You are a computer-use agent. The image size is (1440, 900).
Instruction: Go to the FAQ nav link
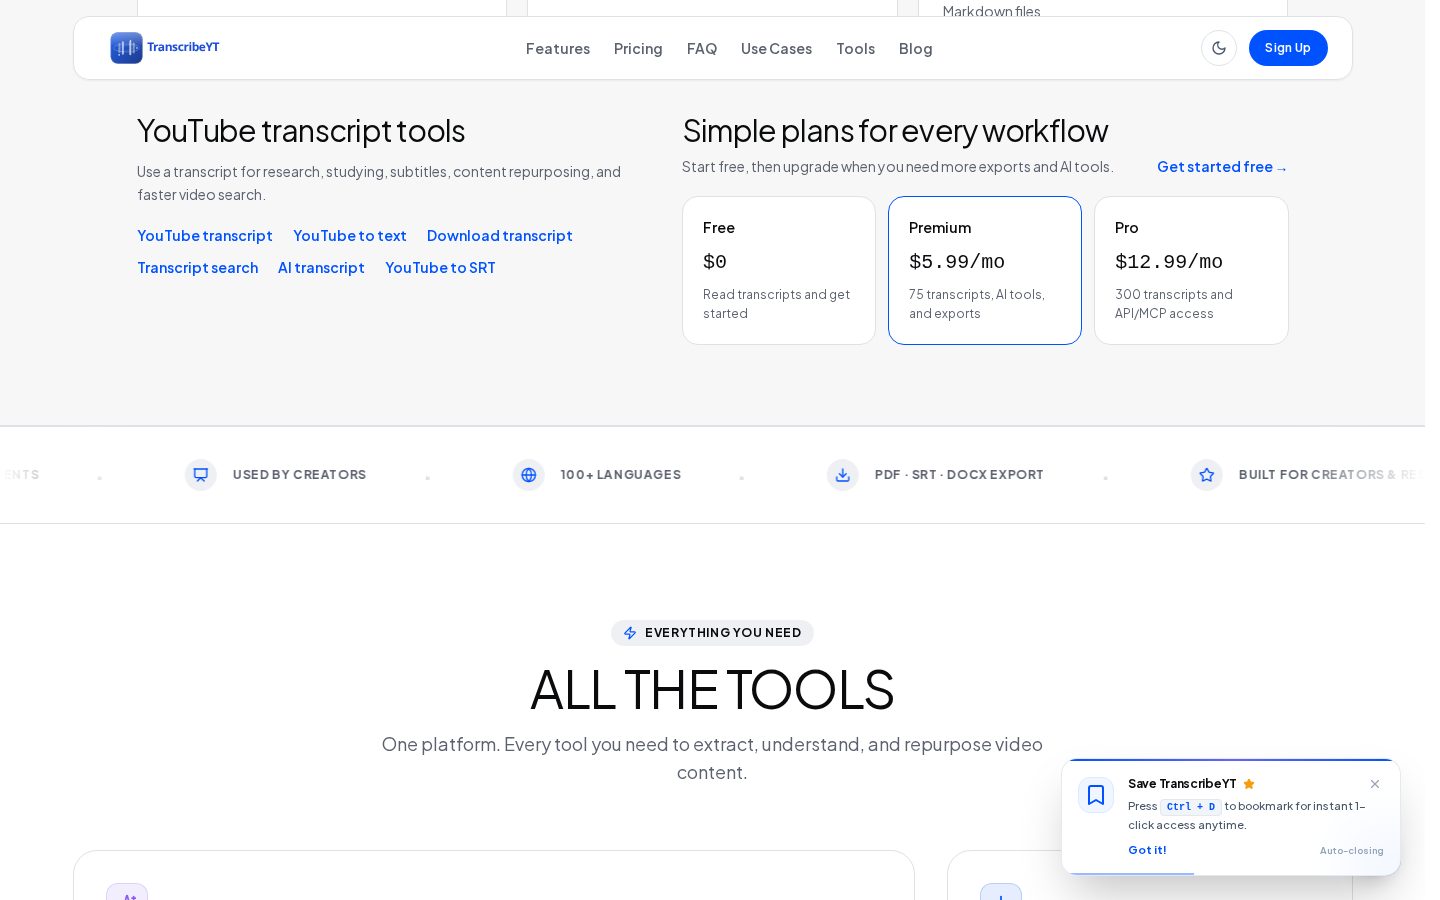(x=702, y=49)
